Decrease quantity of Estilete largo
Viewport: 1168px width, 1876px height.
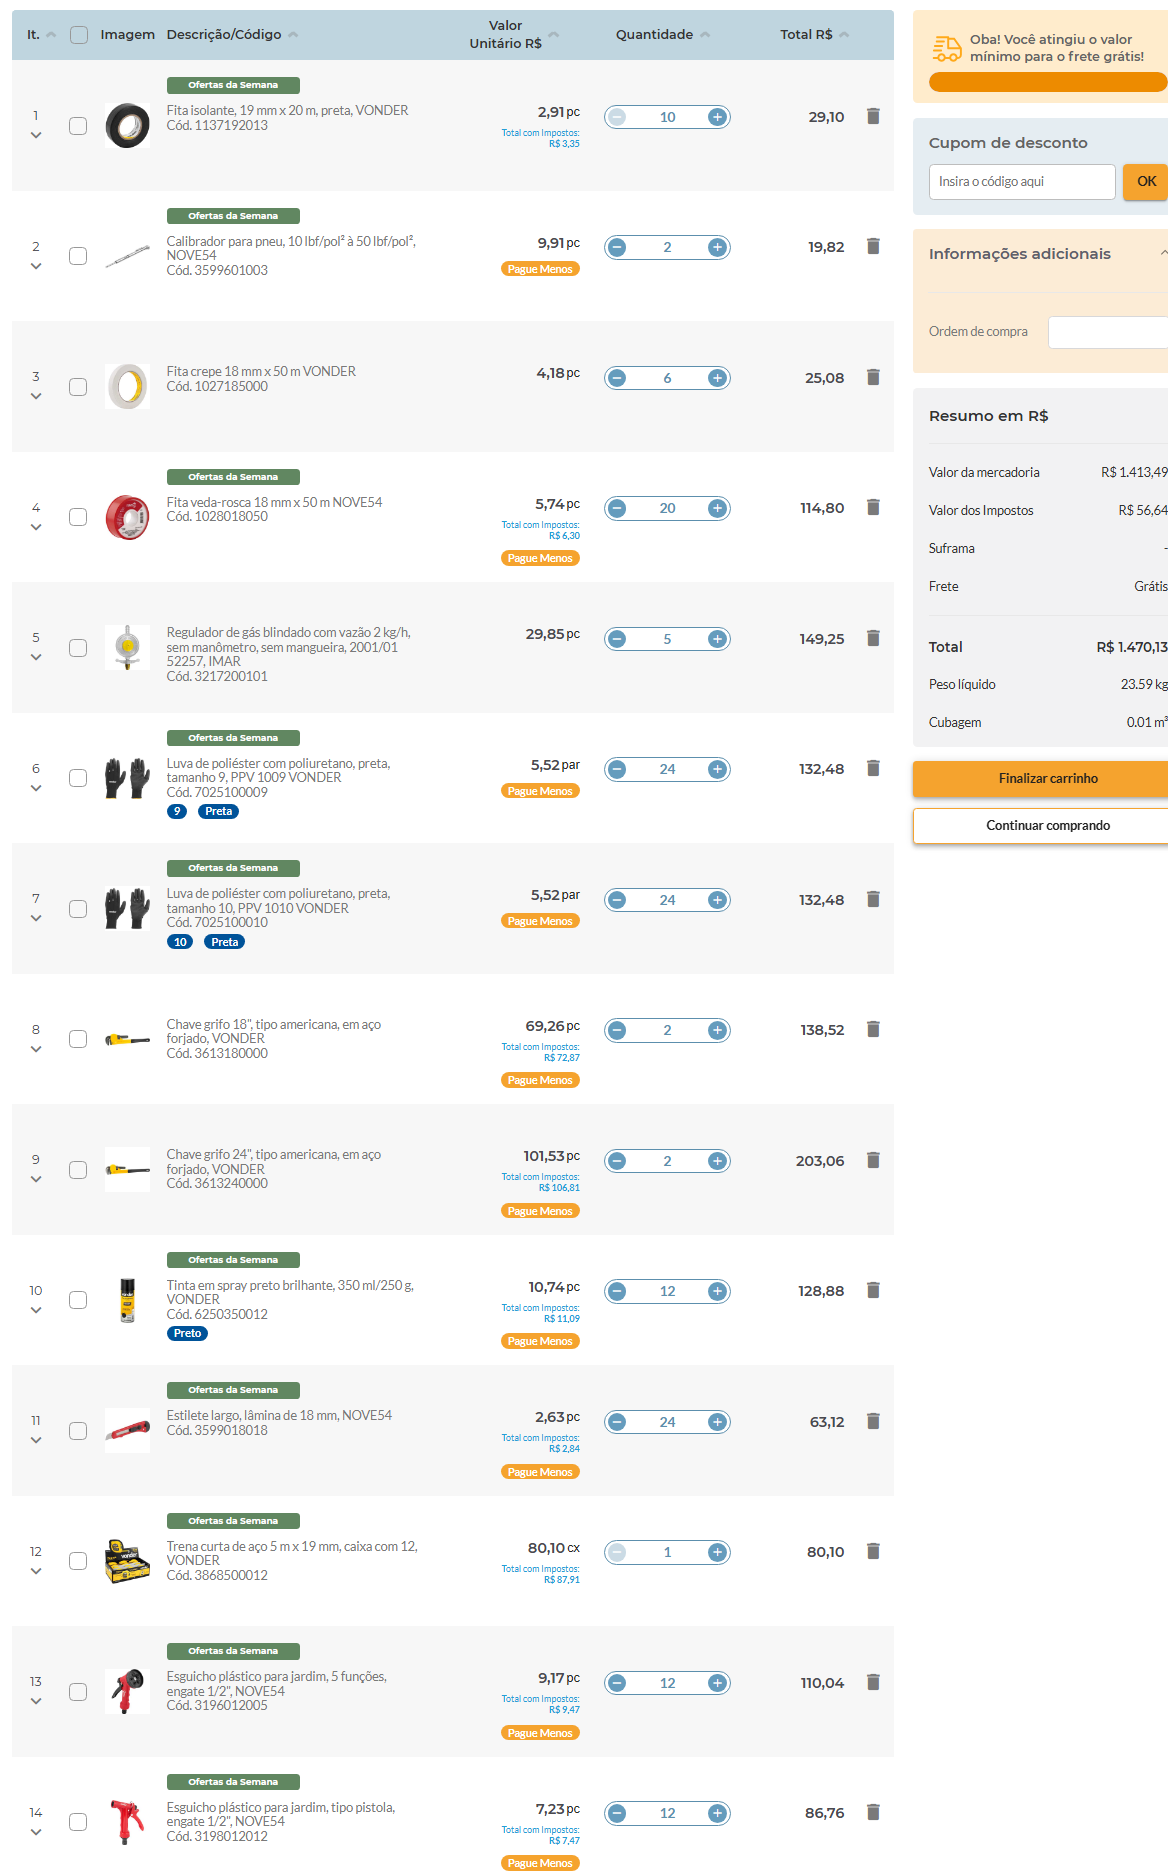617,1422
